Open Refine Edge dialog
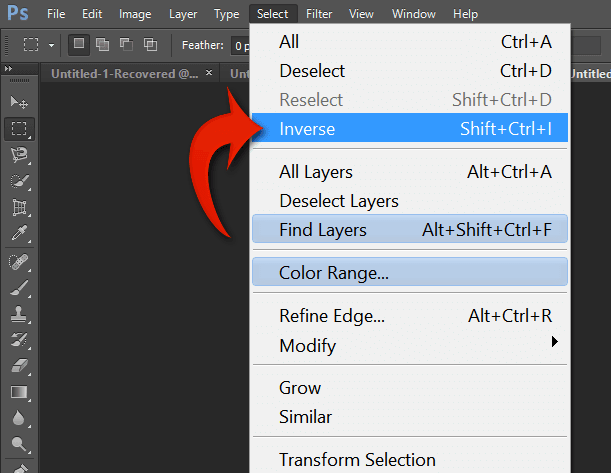611x473 pixels. (x=410, y=316)
